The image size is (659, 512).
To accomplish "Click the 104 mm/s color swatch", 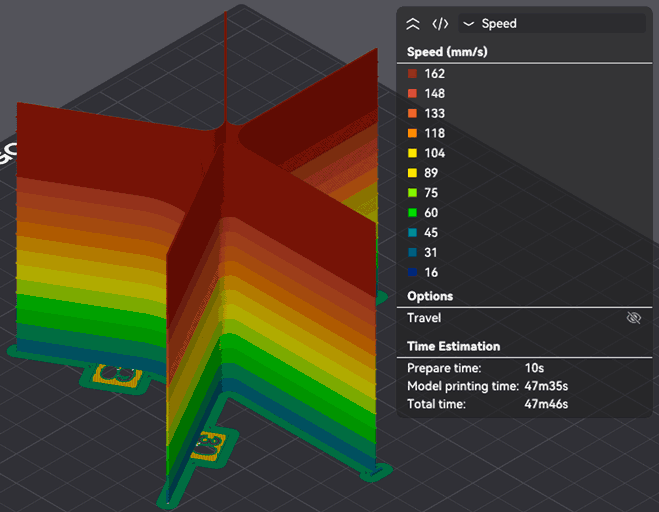I will pos(412,153).
